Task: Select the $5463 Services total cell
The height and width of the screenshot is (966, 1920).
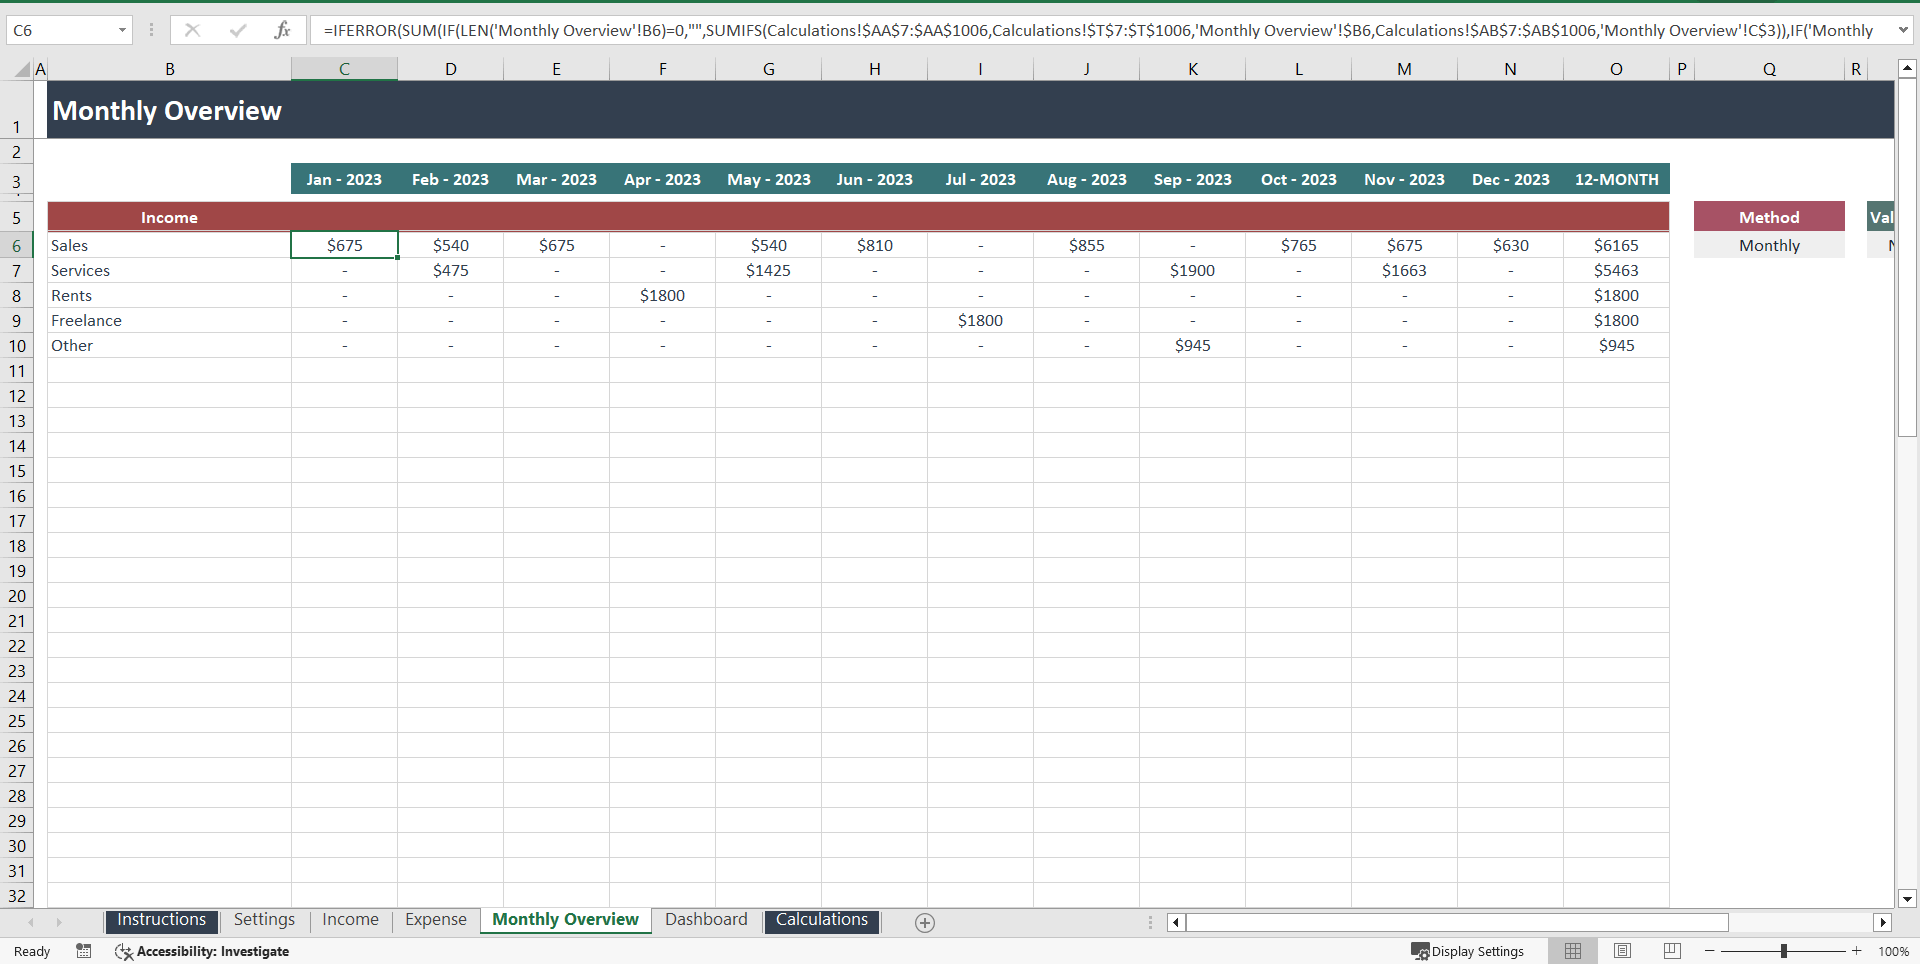Action: [1616, 270]
